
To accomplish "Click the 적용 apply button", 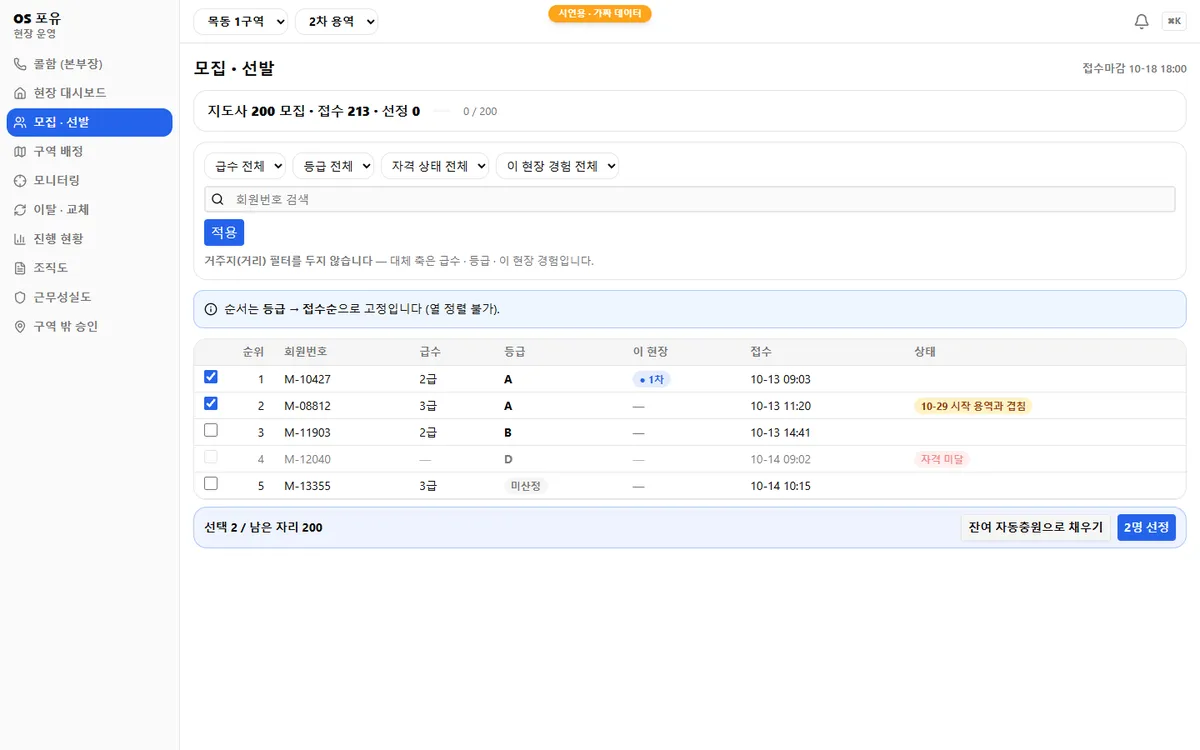I will click(224, 232).
